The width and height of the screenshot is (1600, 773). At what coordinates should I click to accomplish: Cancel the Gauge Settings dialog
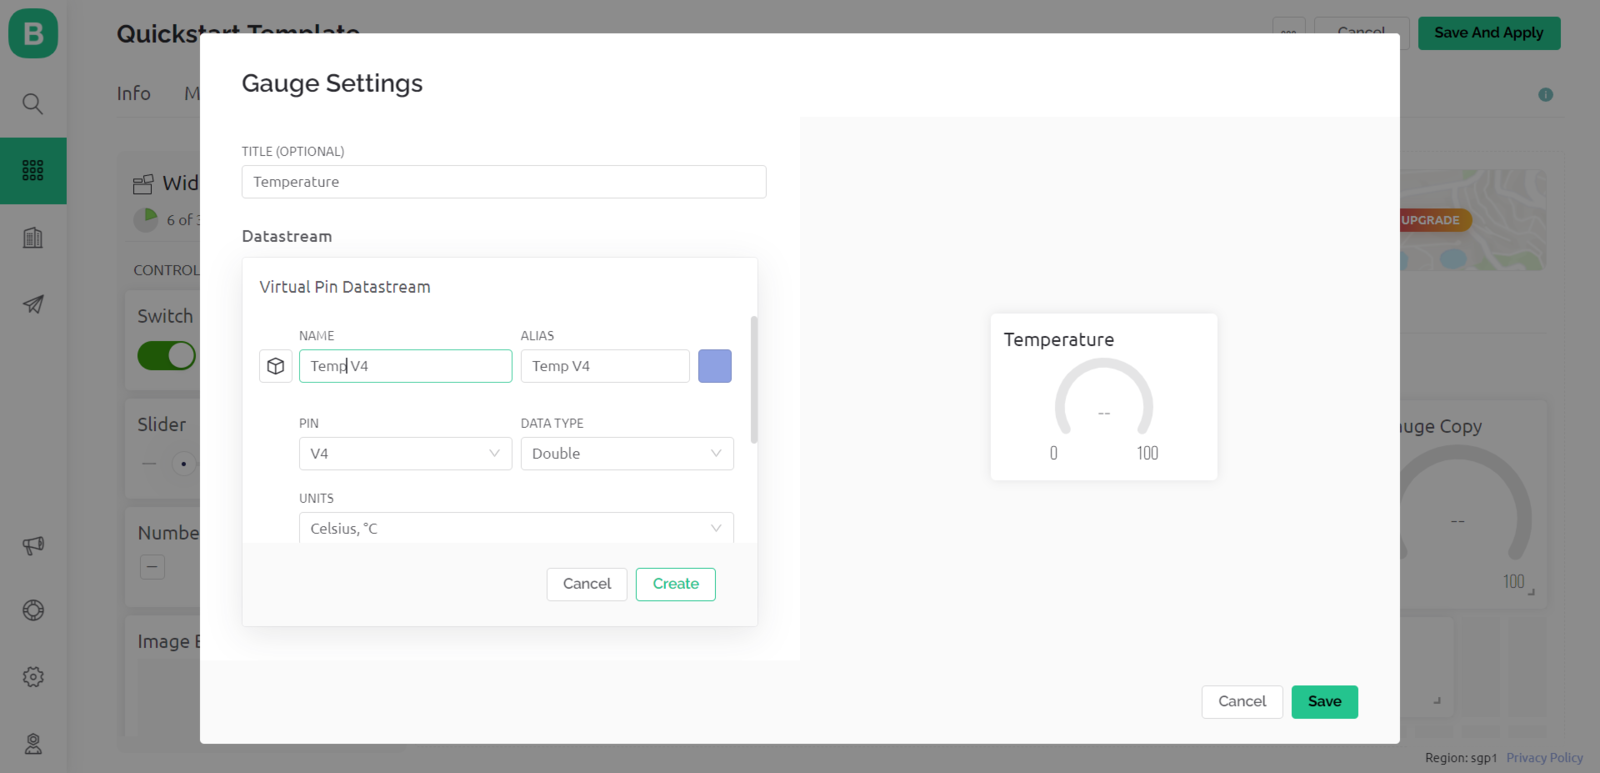coord(1242,702)
